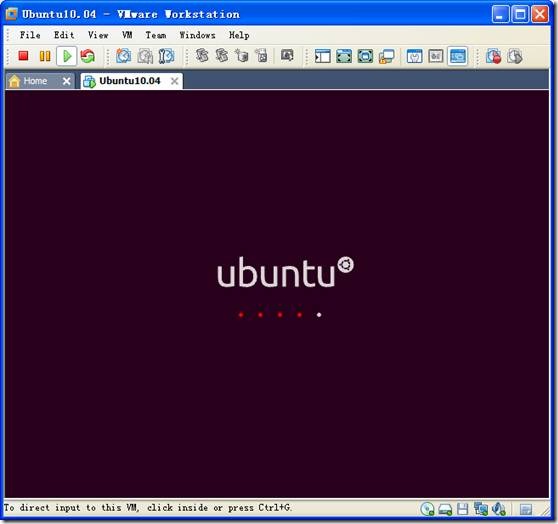Close the Home tab
This screenshot has width=558, height=524.
pyautogui.click(x=66, y=81)
